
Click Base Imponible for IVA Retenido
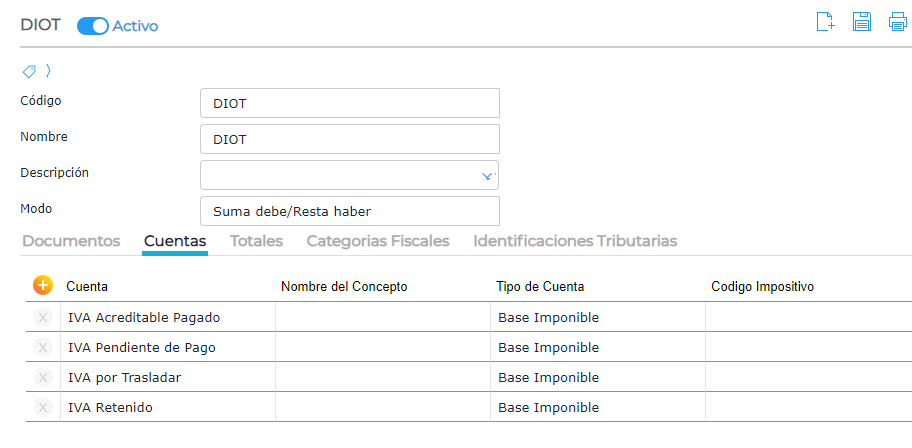coord(549,407)
